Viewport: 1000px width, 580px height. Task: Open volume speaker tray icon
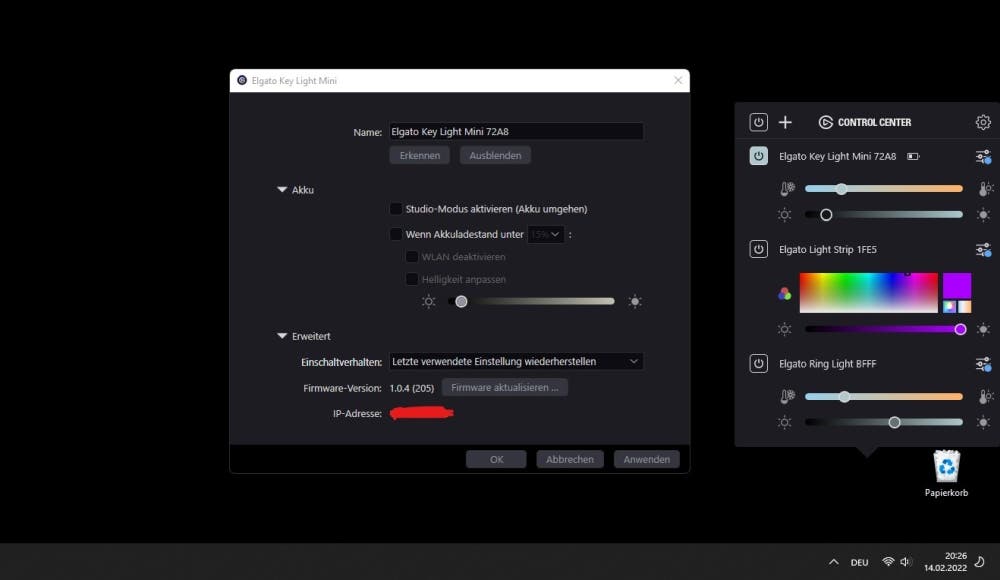coord(905,561)
